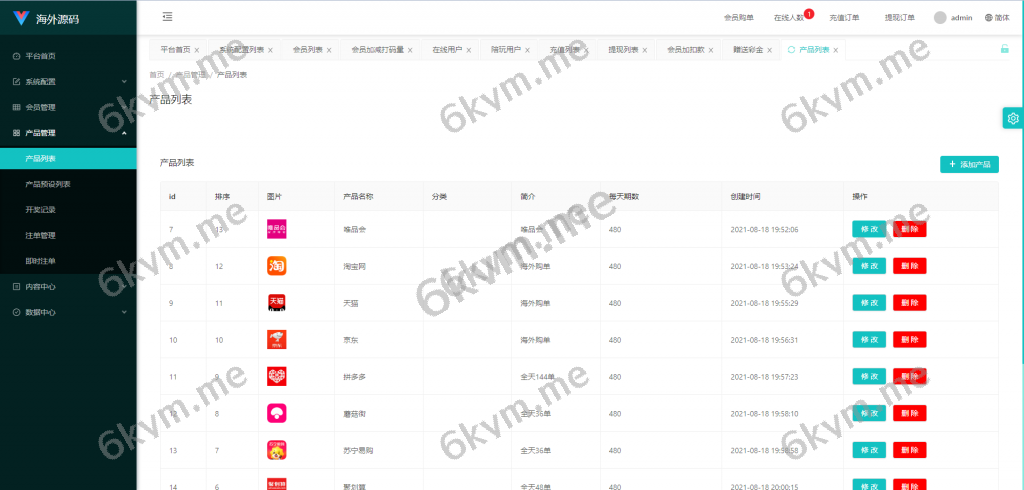The image size is (1024, 490).
Task: Click the 首页 breadcrumb link
Action: click(x=157, y=74)
